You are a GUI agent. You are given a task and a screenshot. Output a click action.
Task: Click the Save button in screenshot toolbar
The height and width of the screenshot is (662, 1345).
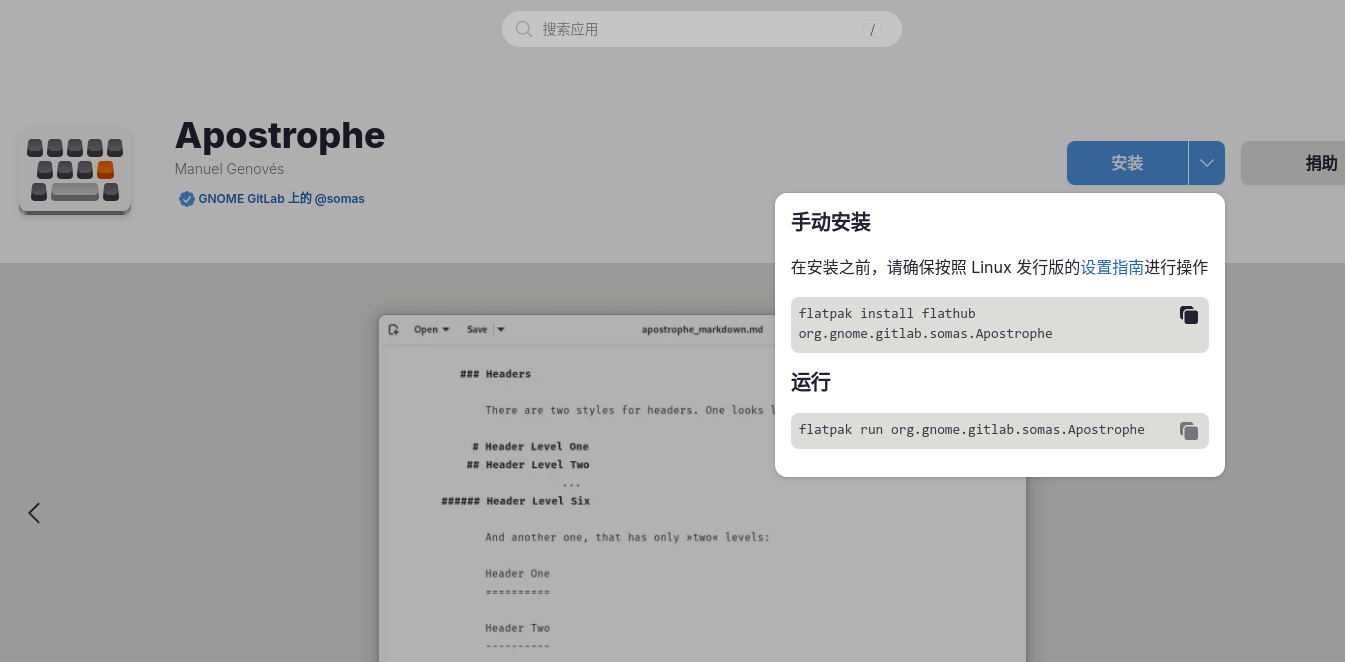477,329
